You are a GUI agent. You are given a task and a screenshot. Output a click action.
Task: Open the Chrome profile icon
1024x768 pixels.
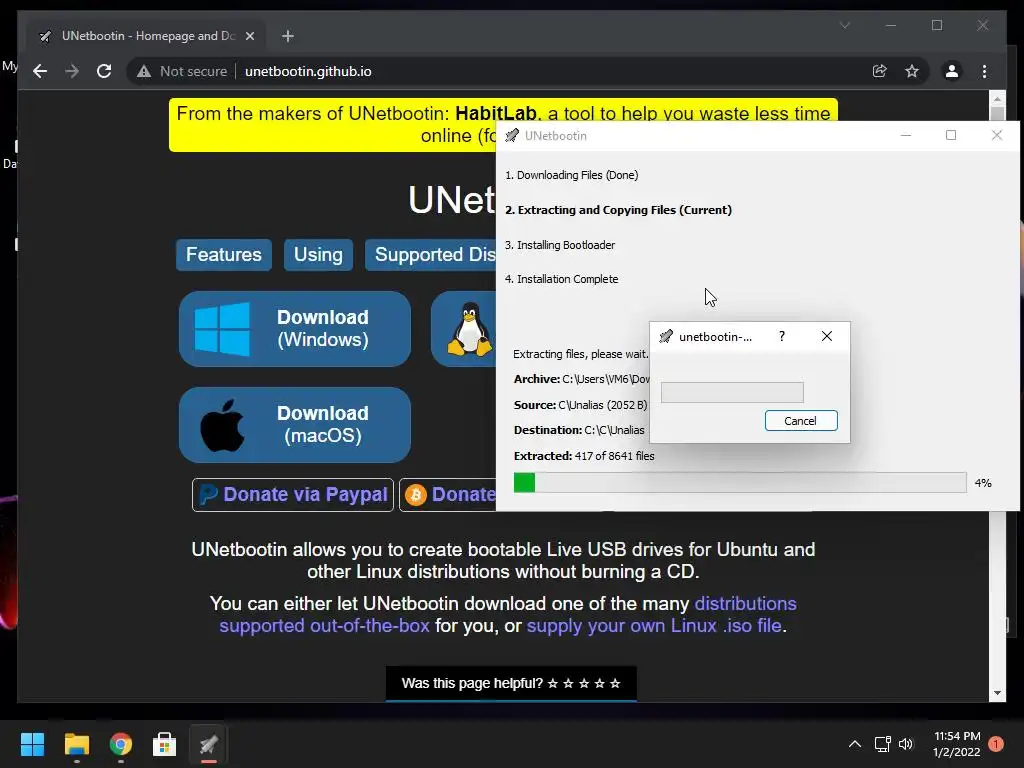952,71
